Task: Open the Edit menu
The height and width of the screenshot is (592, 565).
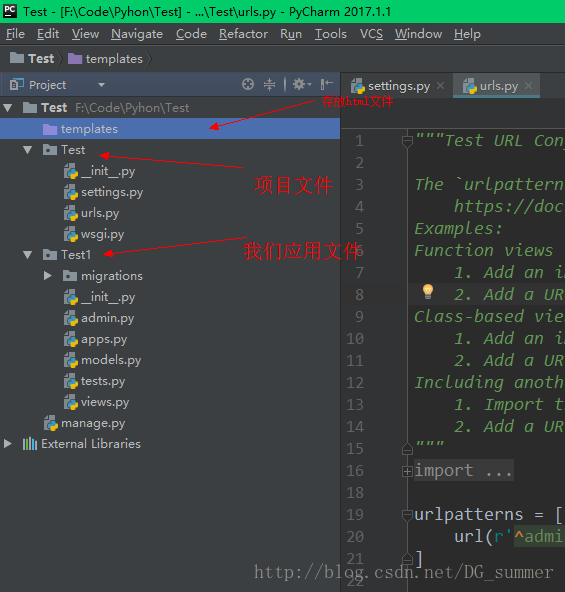Action: [x=48, y=34]
